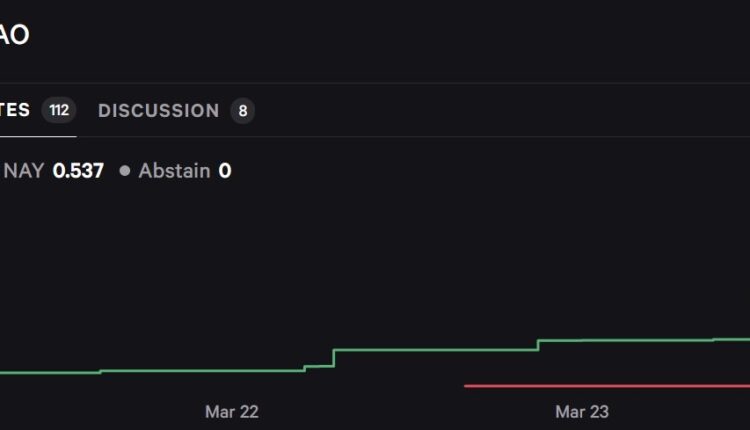Click the left start of red line

[x=467, y=386]
